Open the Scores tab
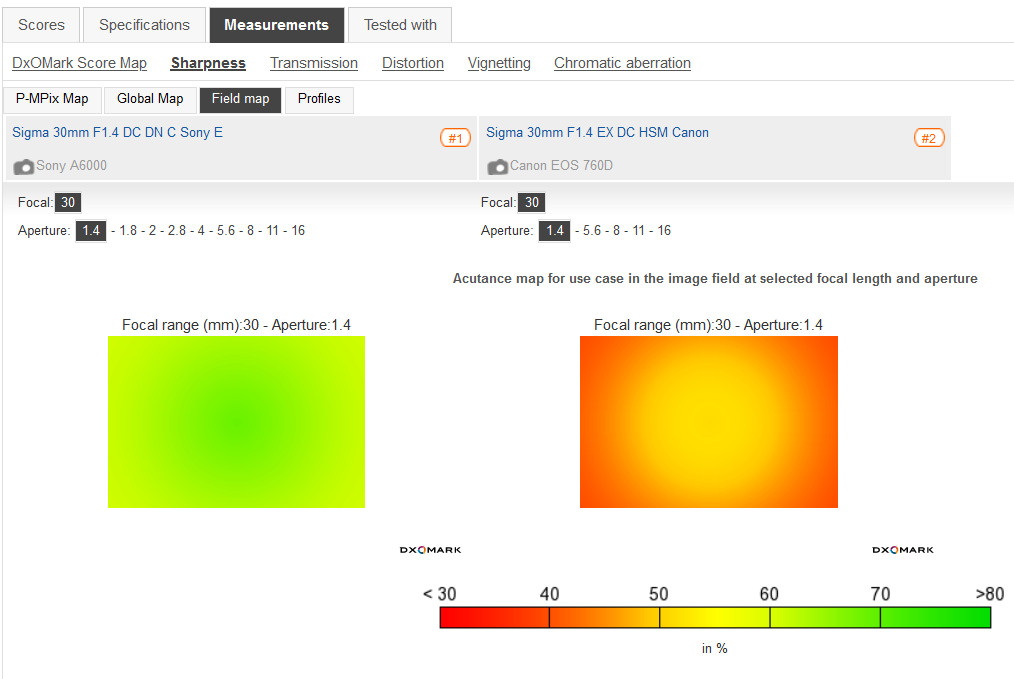Image resolution: width=1014 pixels, height=679 pixels. tap(41, 25)
